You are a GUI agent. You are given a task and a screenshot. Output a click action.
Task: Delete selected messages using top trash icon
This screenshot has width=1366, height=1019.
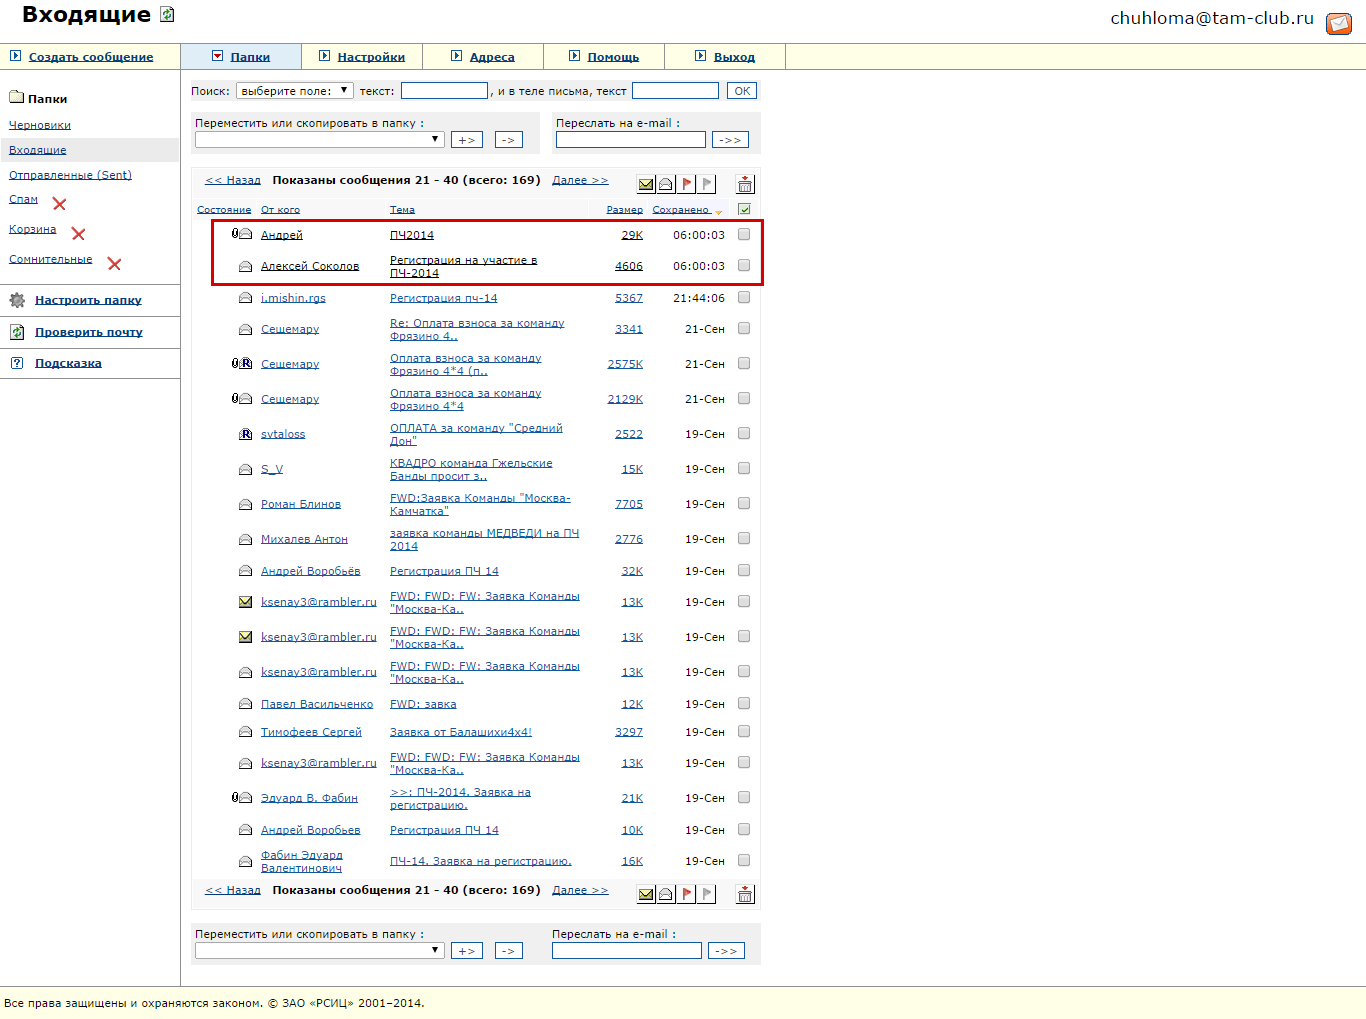745,184
